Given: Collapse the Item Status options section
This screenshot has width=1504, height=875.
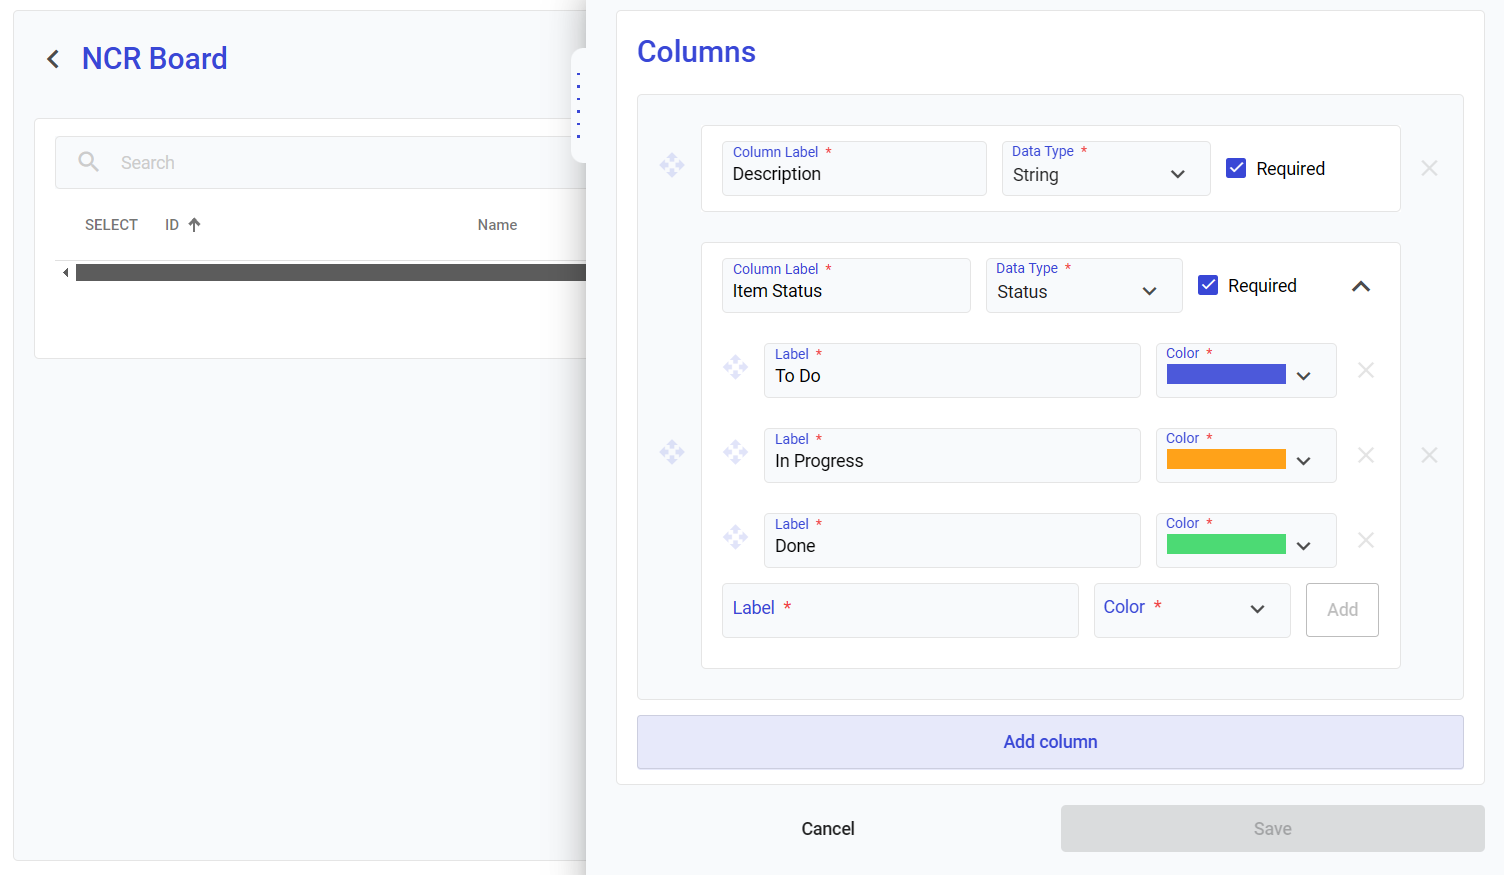Looking at the screenshot, I should (x=1360, y=286).
